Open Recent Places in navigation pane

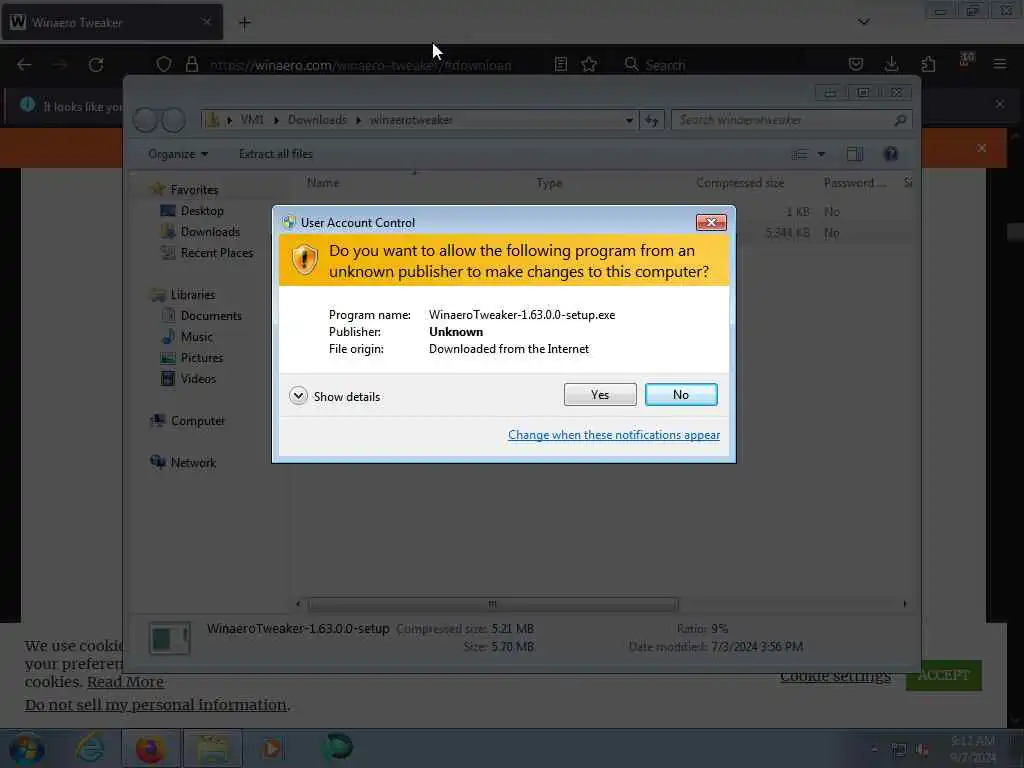click(x=216, y=253)
